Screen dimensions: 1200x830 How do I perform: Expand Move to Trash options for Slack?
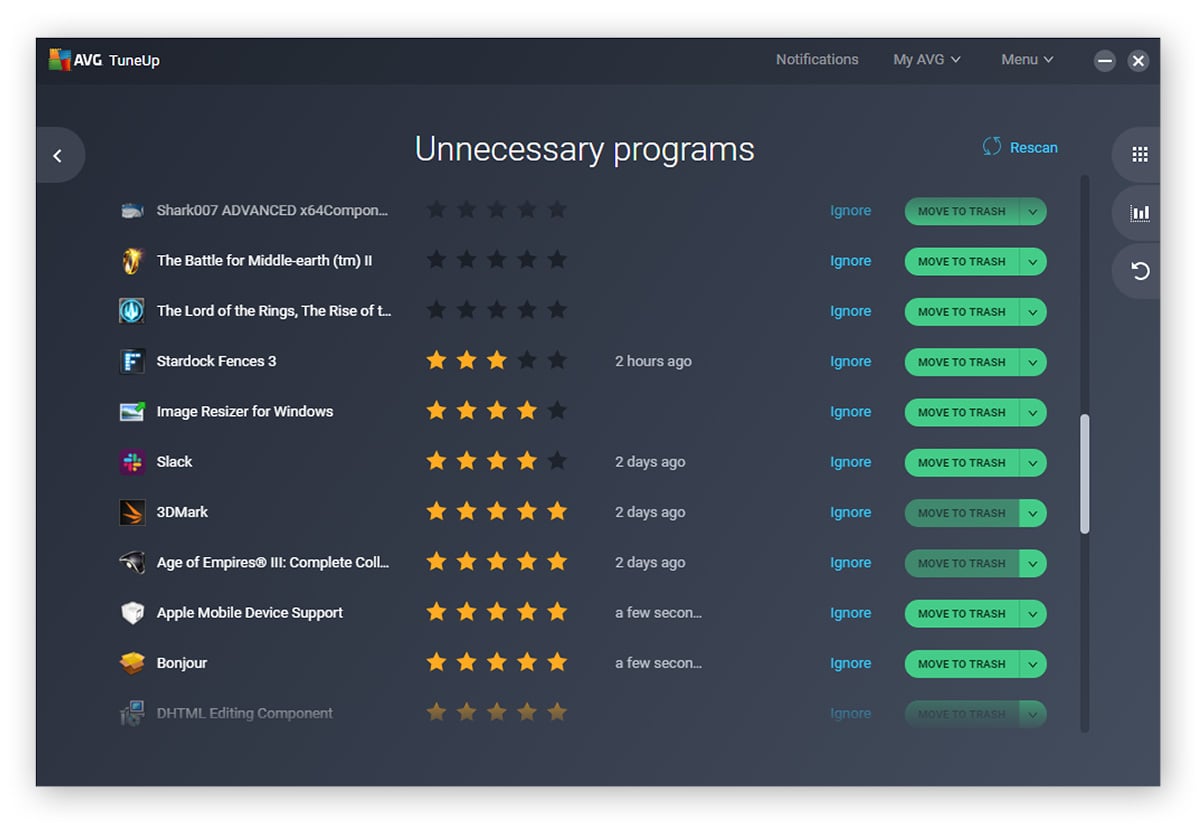(x=1033, y=463)
